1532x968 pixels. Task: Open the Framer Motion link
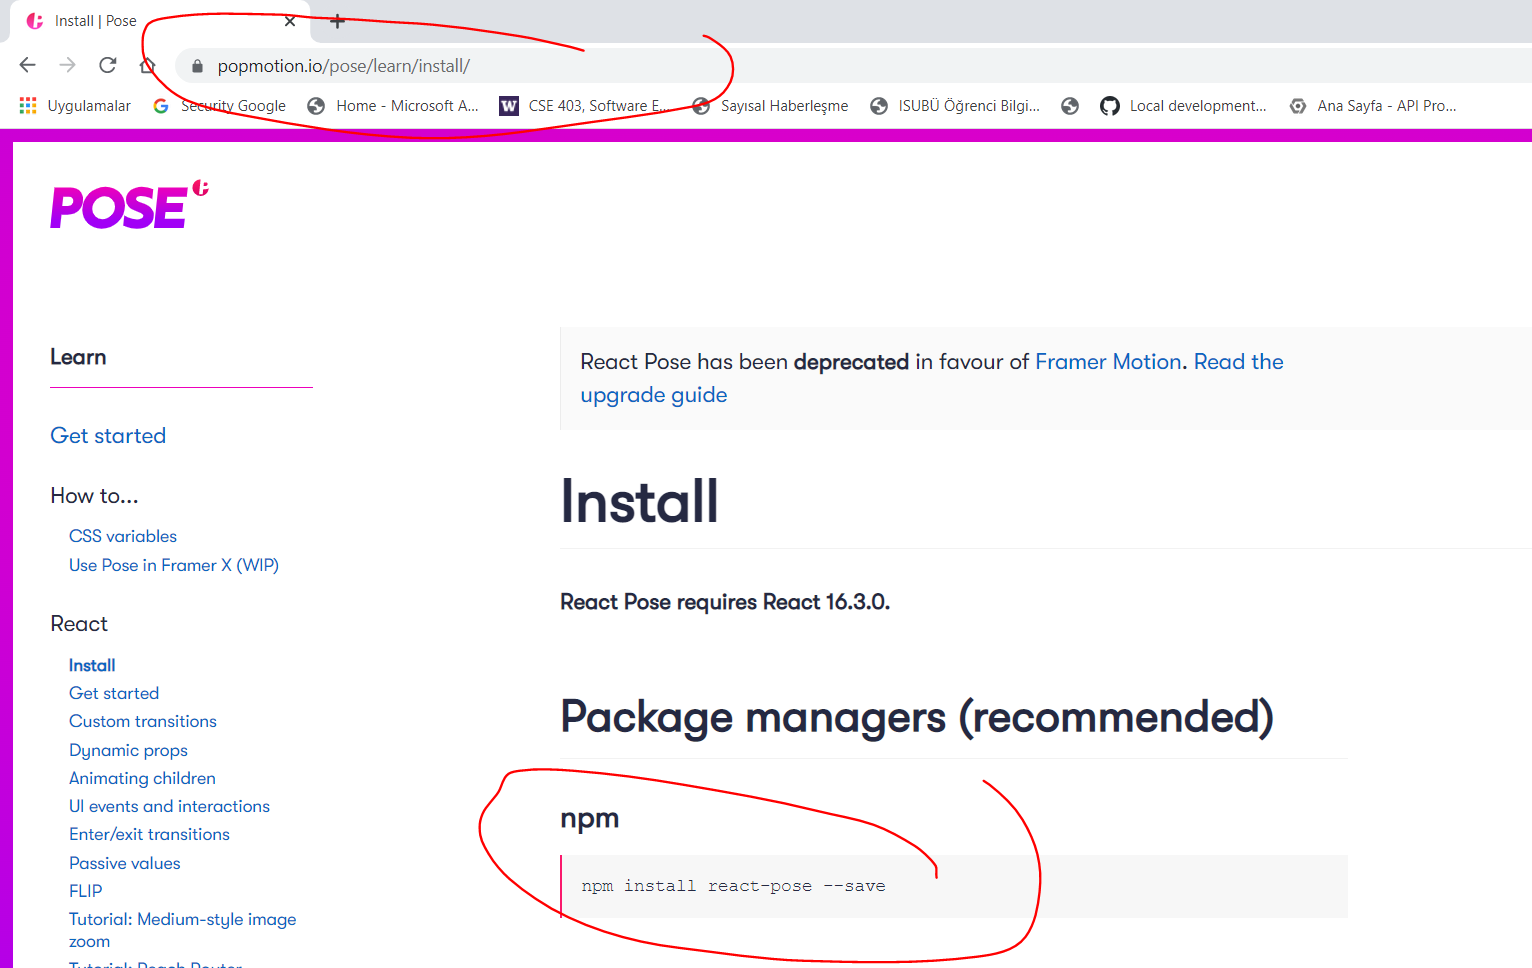pyautogui.click(x=1108, y=362)
